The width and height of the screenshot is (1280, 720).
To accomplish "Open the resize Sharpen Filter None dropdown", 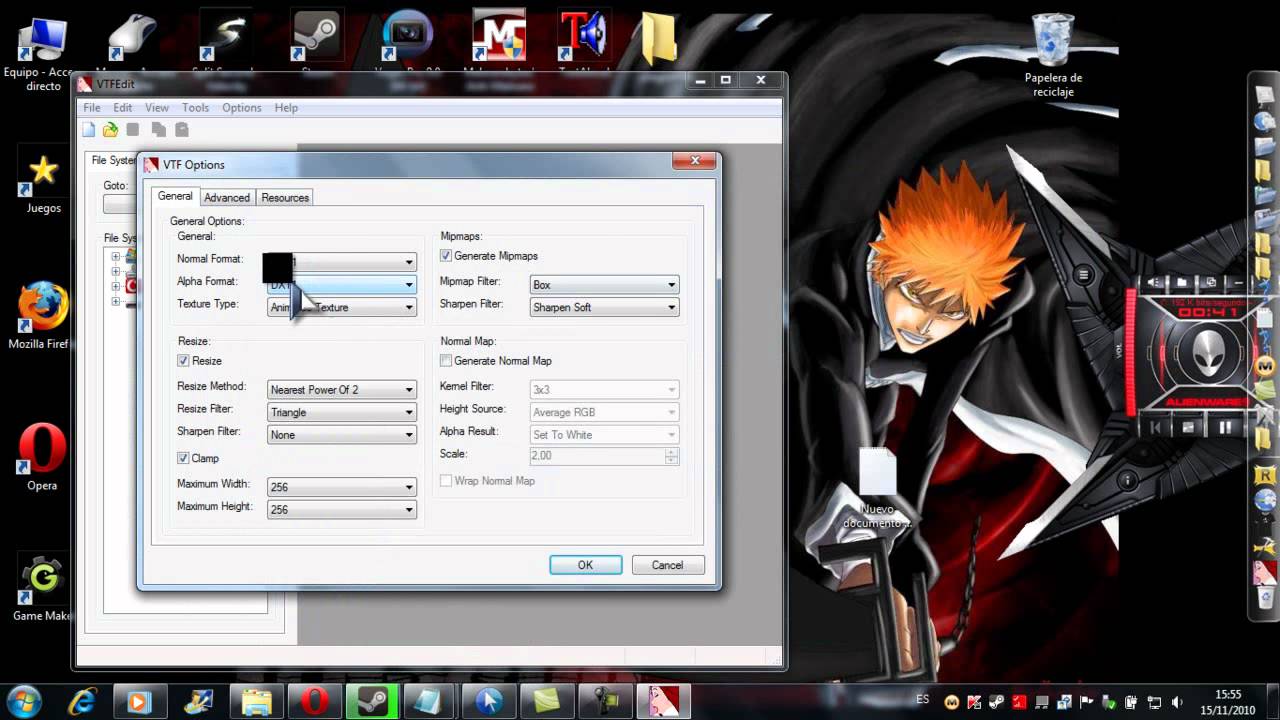I will point(341,434).
